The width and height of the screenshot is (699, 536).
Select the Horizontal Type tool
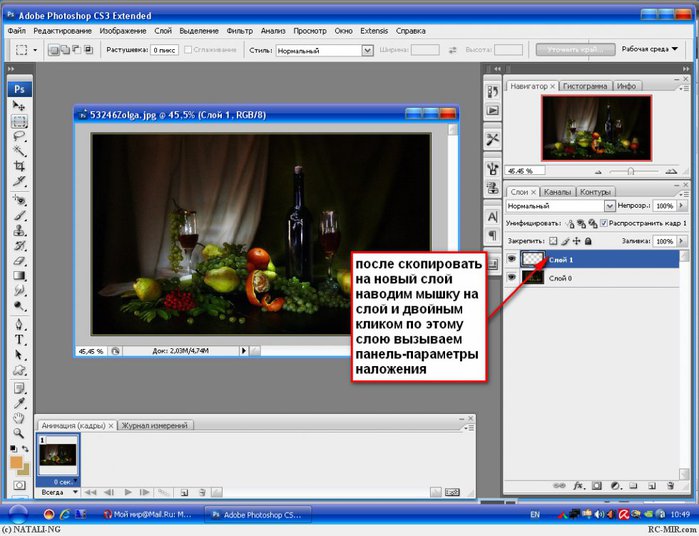(x=19, y=339)
